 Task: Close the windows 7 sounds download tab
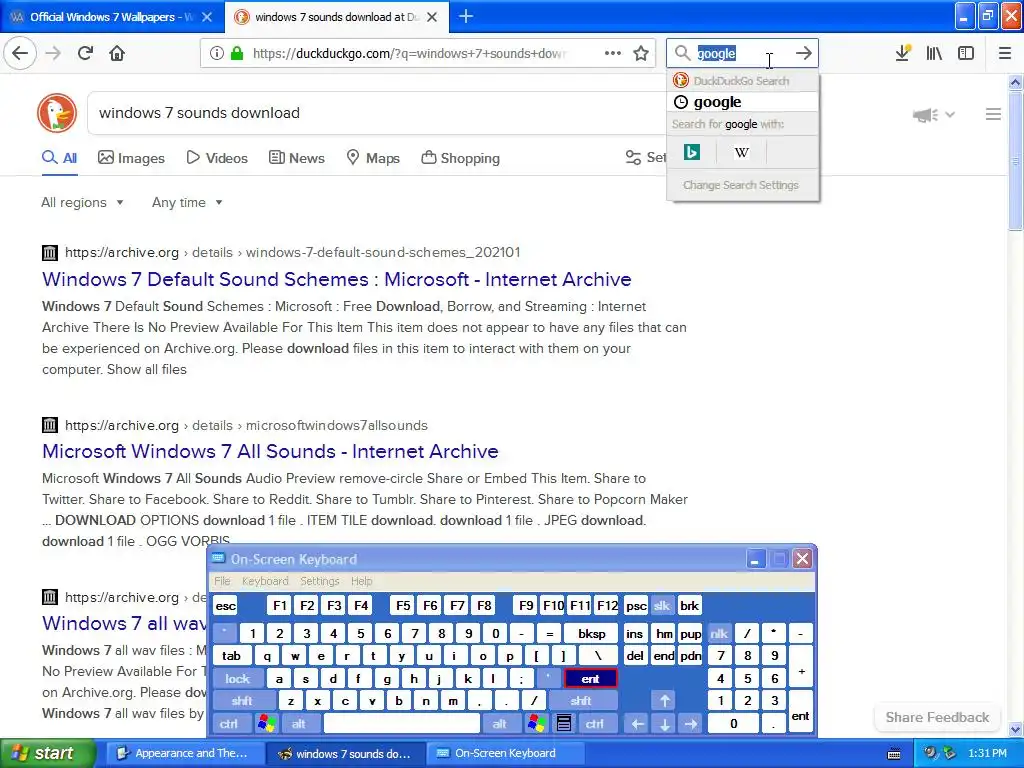pyautogui.click(x=432, y=17)
